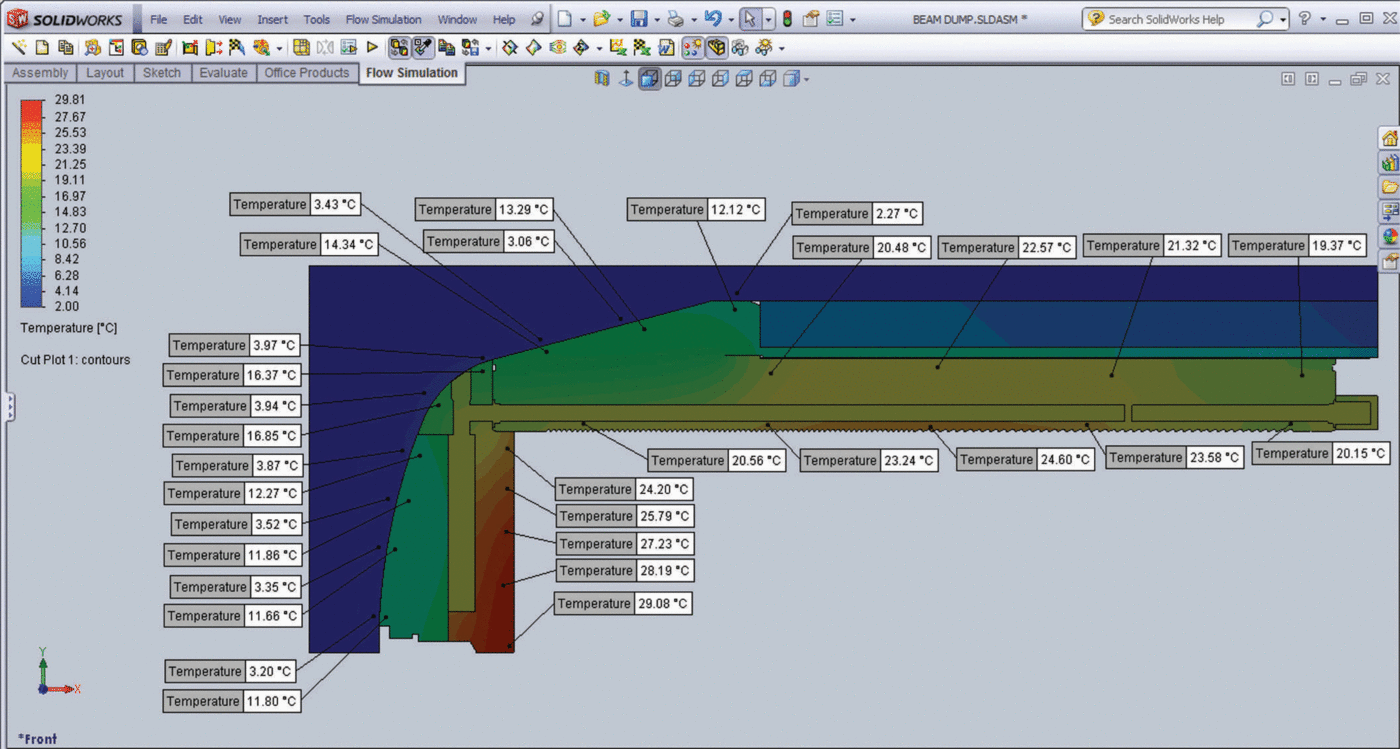Screen dimensions: 1400x749
Task: Open the File Explorer folder task pane tab
Action: tap(1389, 187)
